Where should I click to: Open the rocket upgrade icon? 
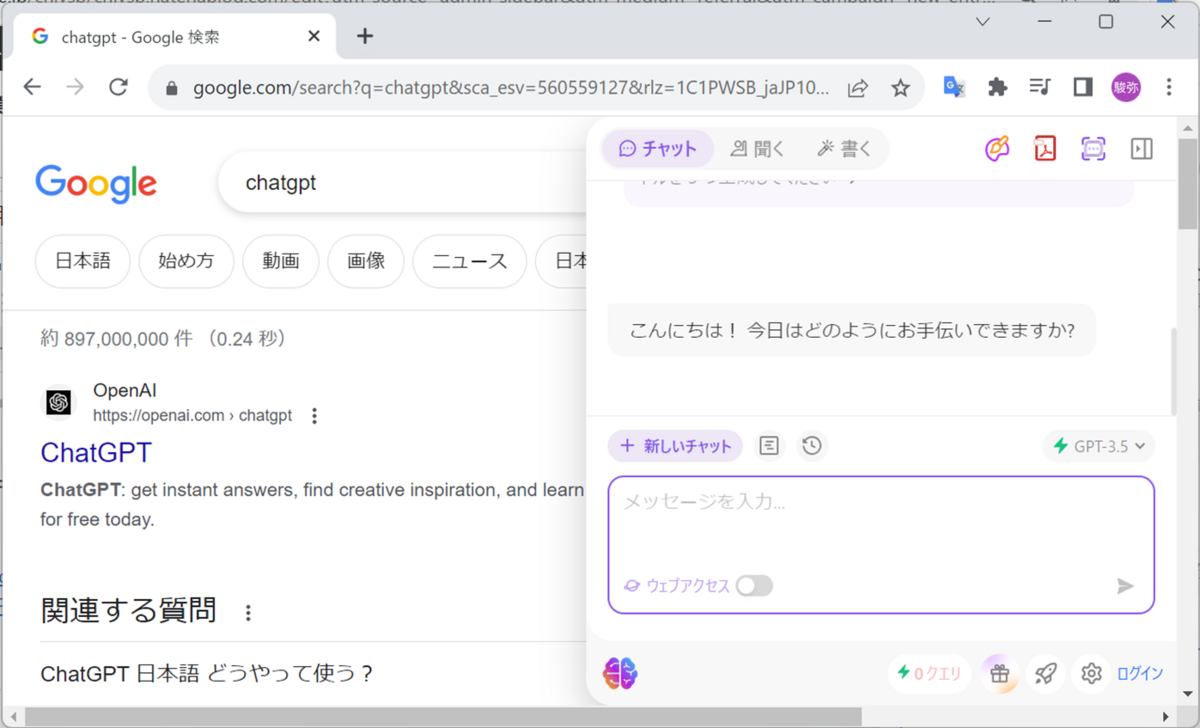point(1045,674)
